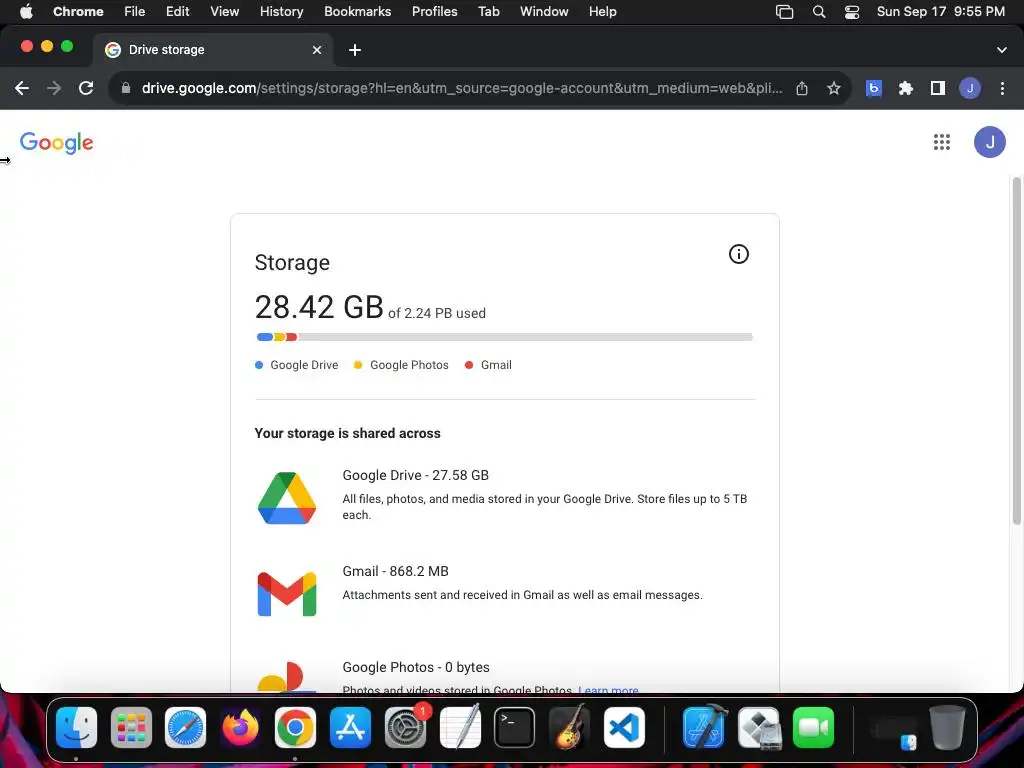Open Finder from the dock
Screen dimensions: 1024x768
pyautogui.click(x=76, y=727)
